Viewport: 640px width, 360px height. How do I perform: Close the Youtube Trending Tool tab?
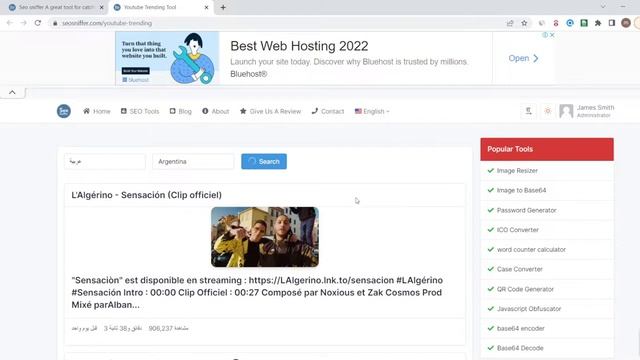207,7
